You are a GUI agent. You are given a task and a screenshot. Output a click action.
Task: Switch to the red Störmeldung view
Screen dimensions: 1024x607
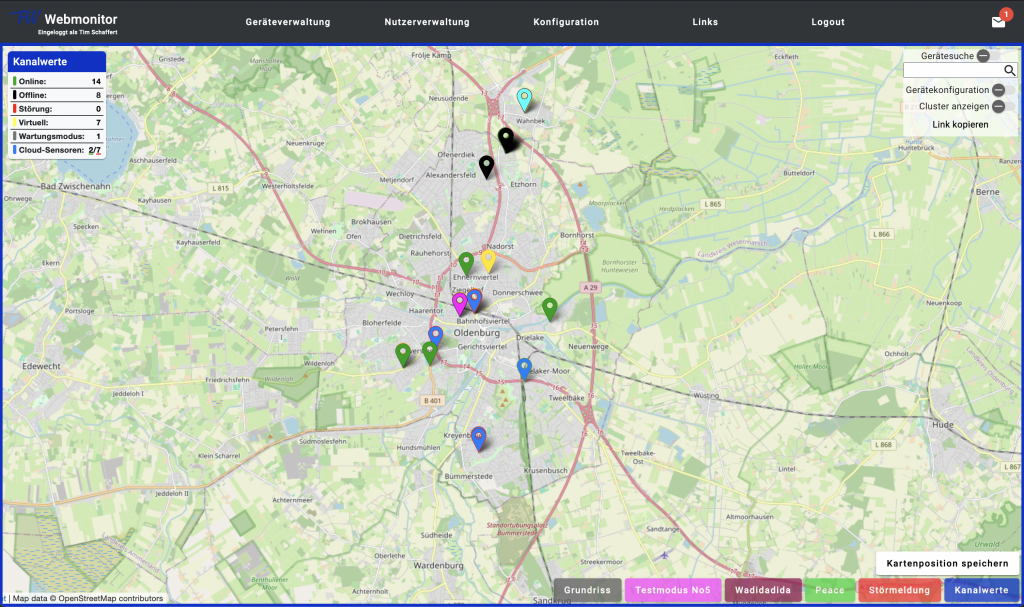884,591
